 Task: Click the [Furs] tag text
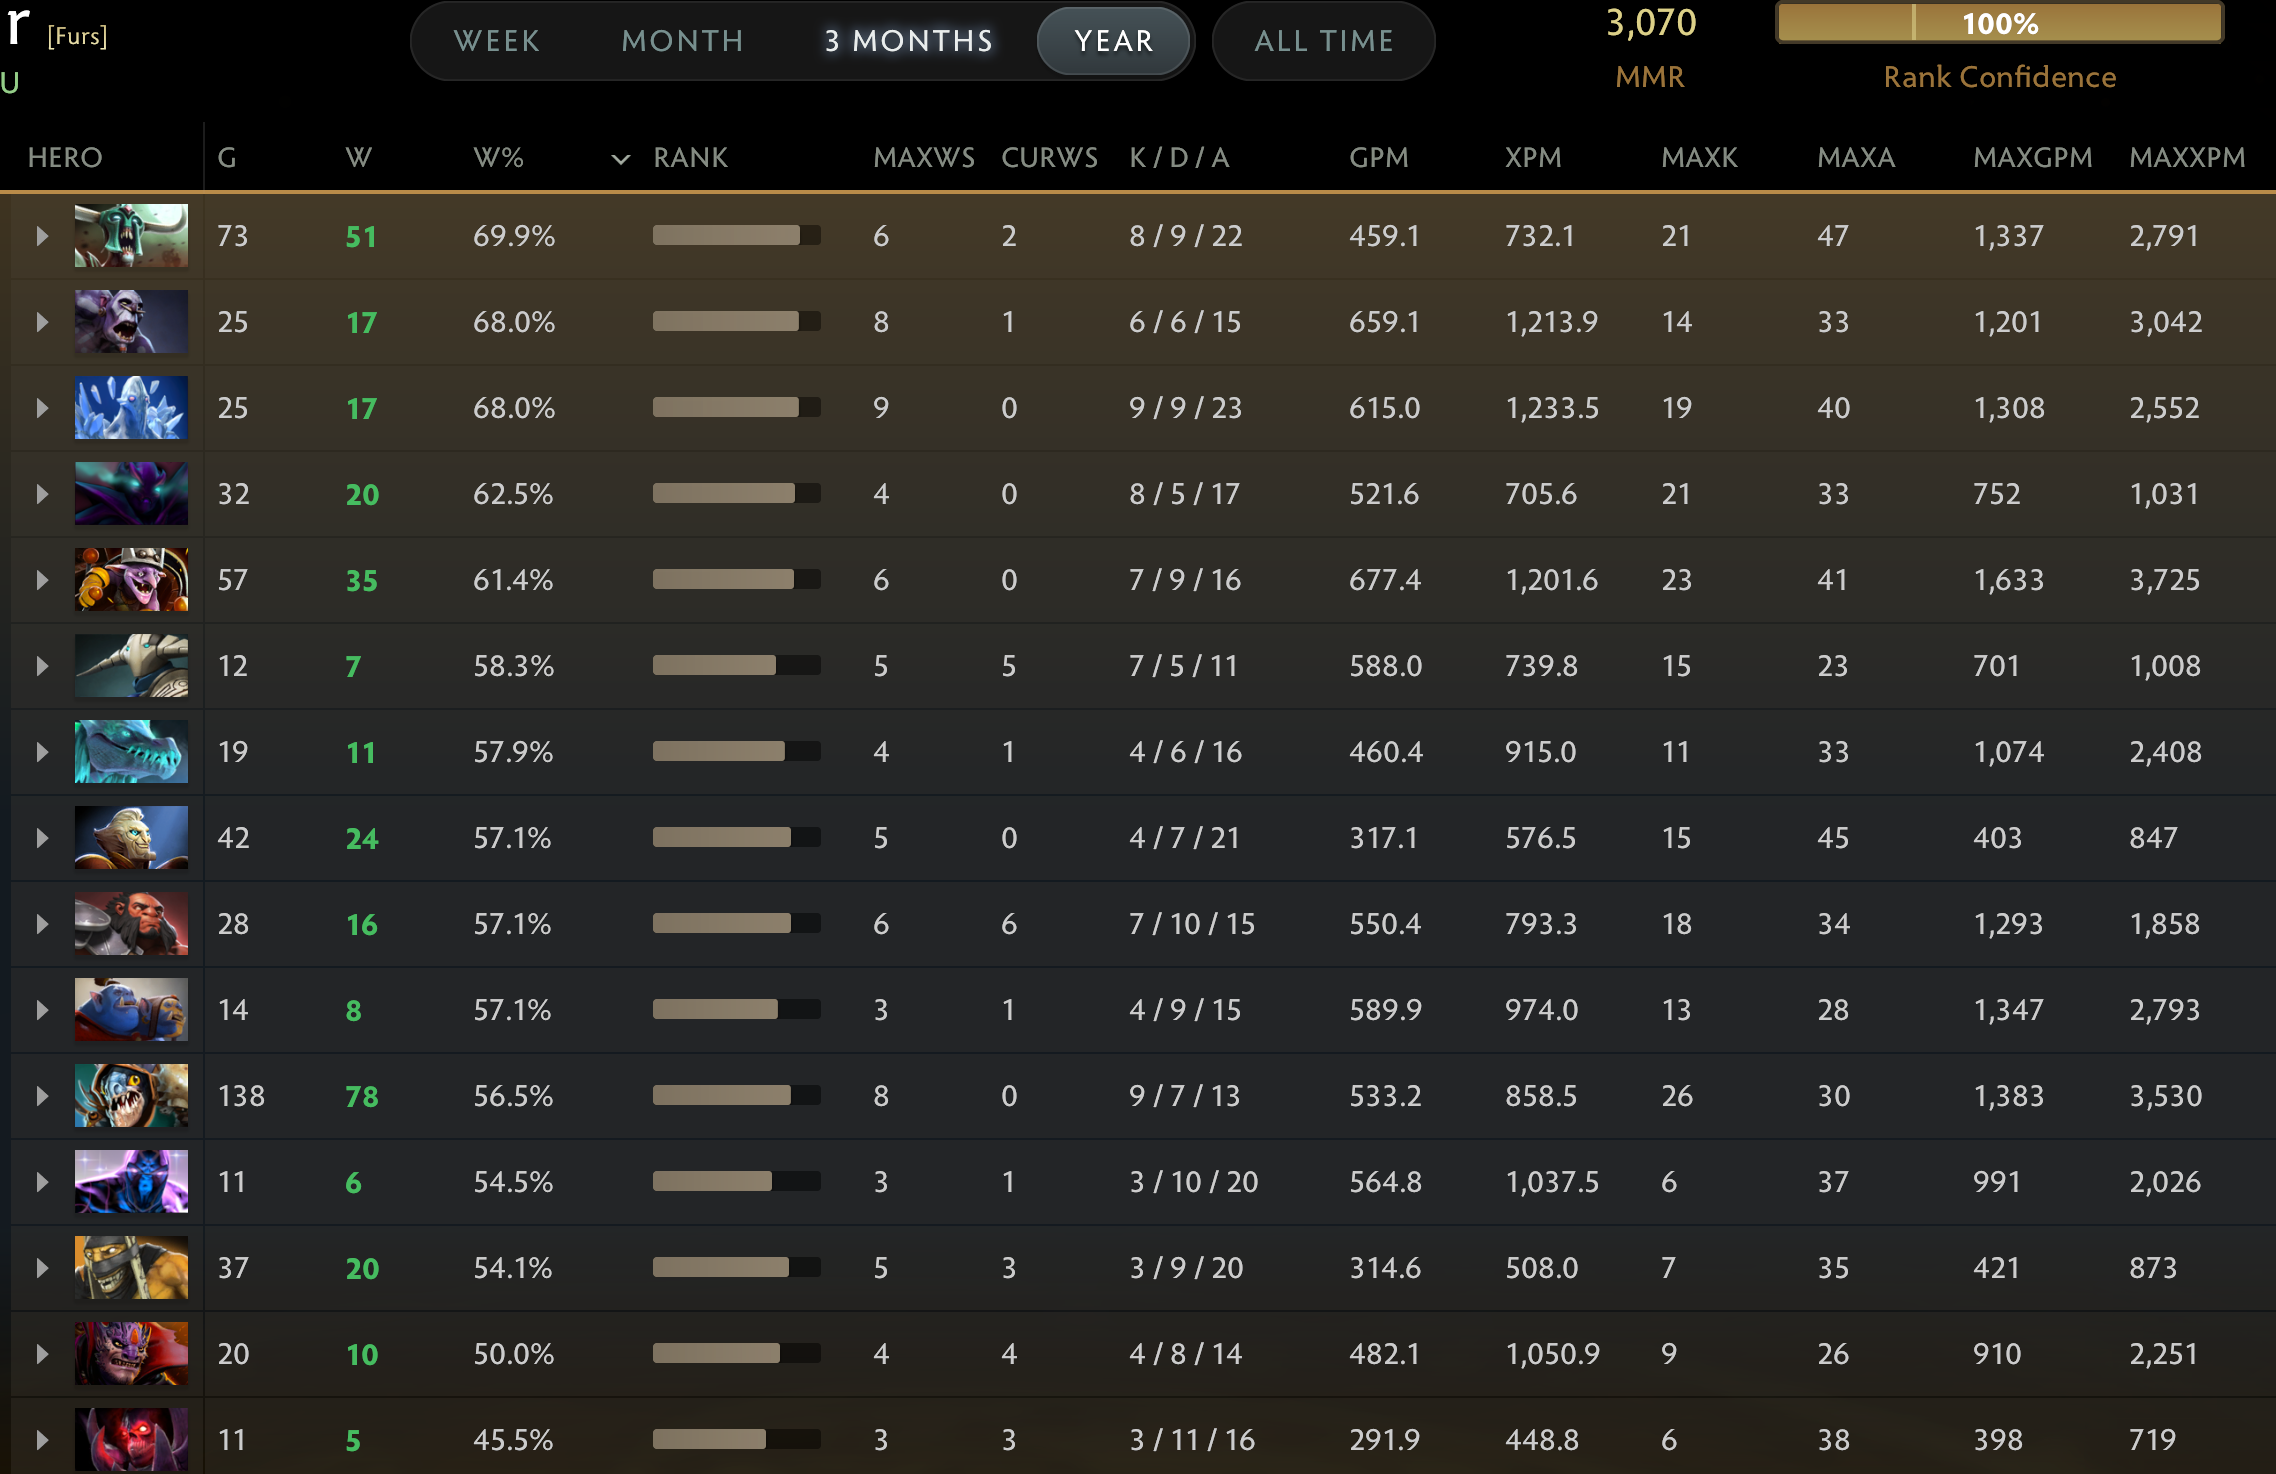tap(77, 37)
